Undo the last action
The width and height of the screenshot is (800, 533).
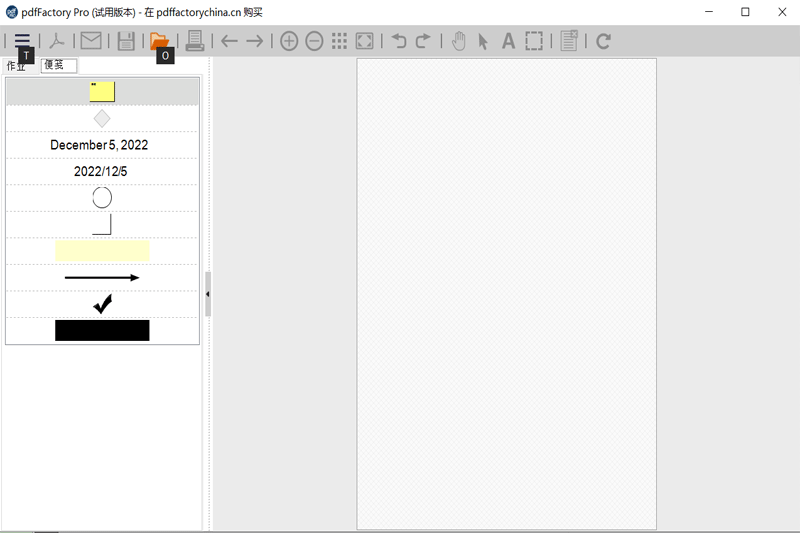click(x=399, y=41)
